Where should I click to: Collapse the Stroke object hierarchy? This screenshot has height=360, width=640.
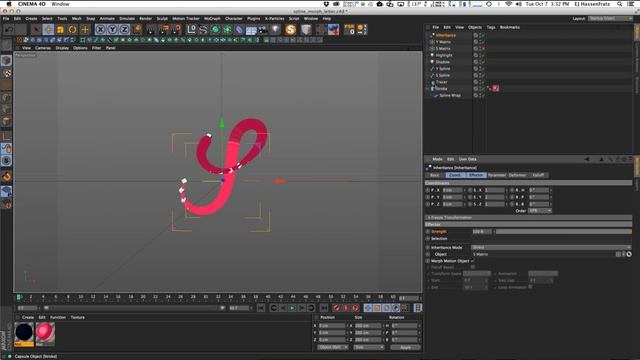[x=427, y=89]
